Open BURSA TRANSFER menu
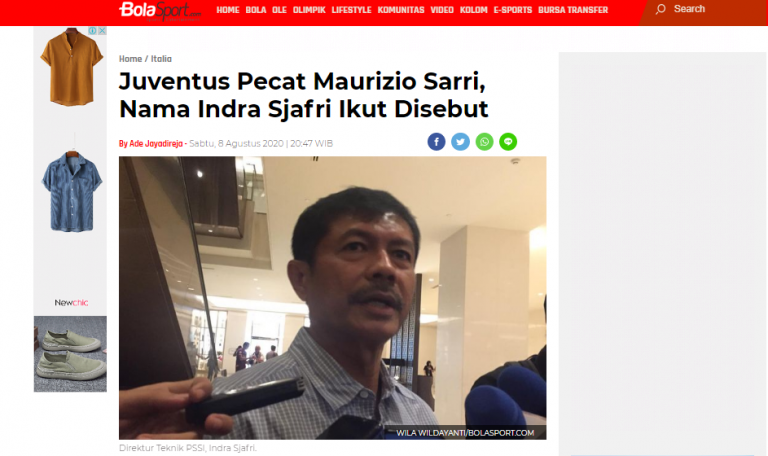Viewport: 768px width, 456px height. [573, 10]
